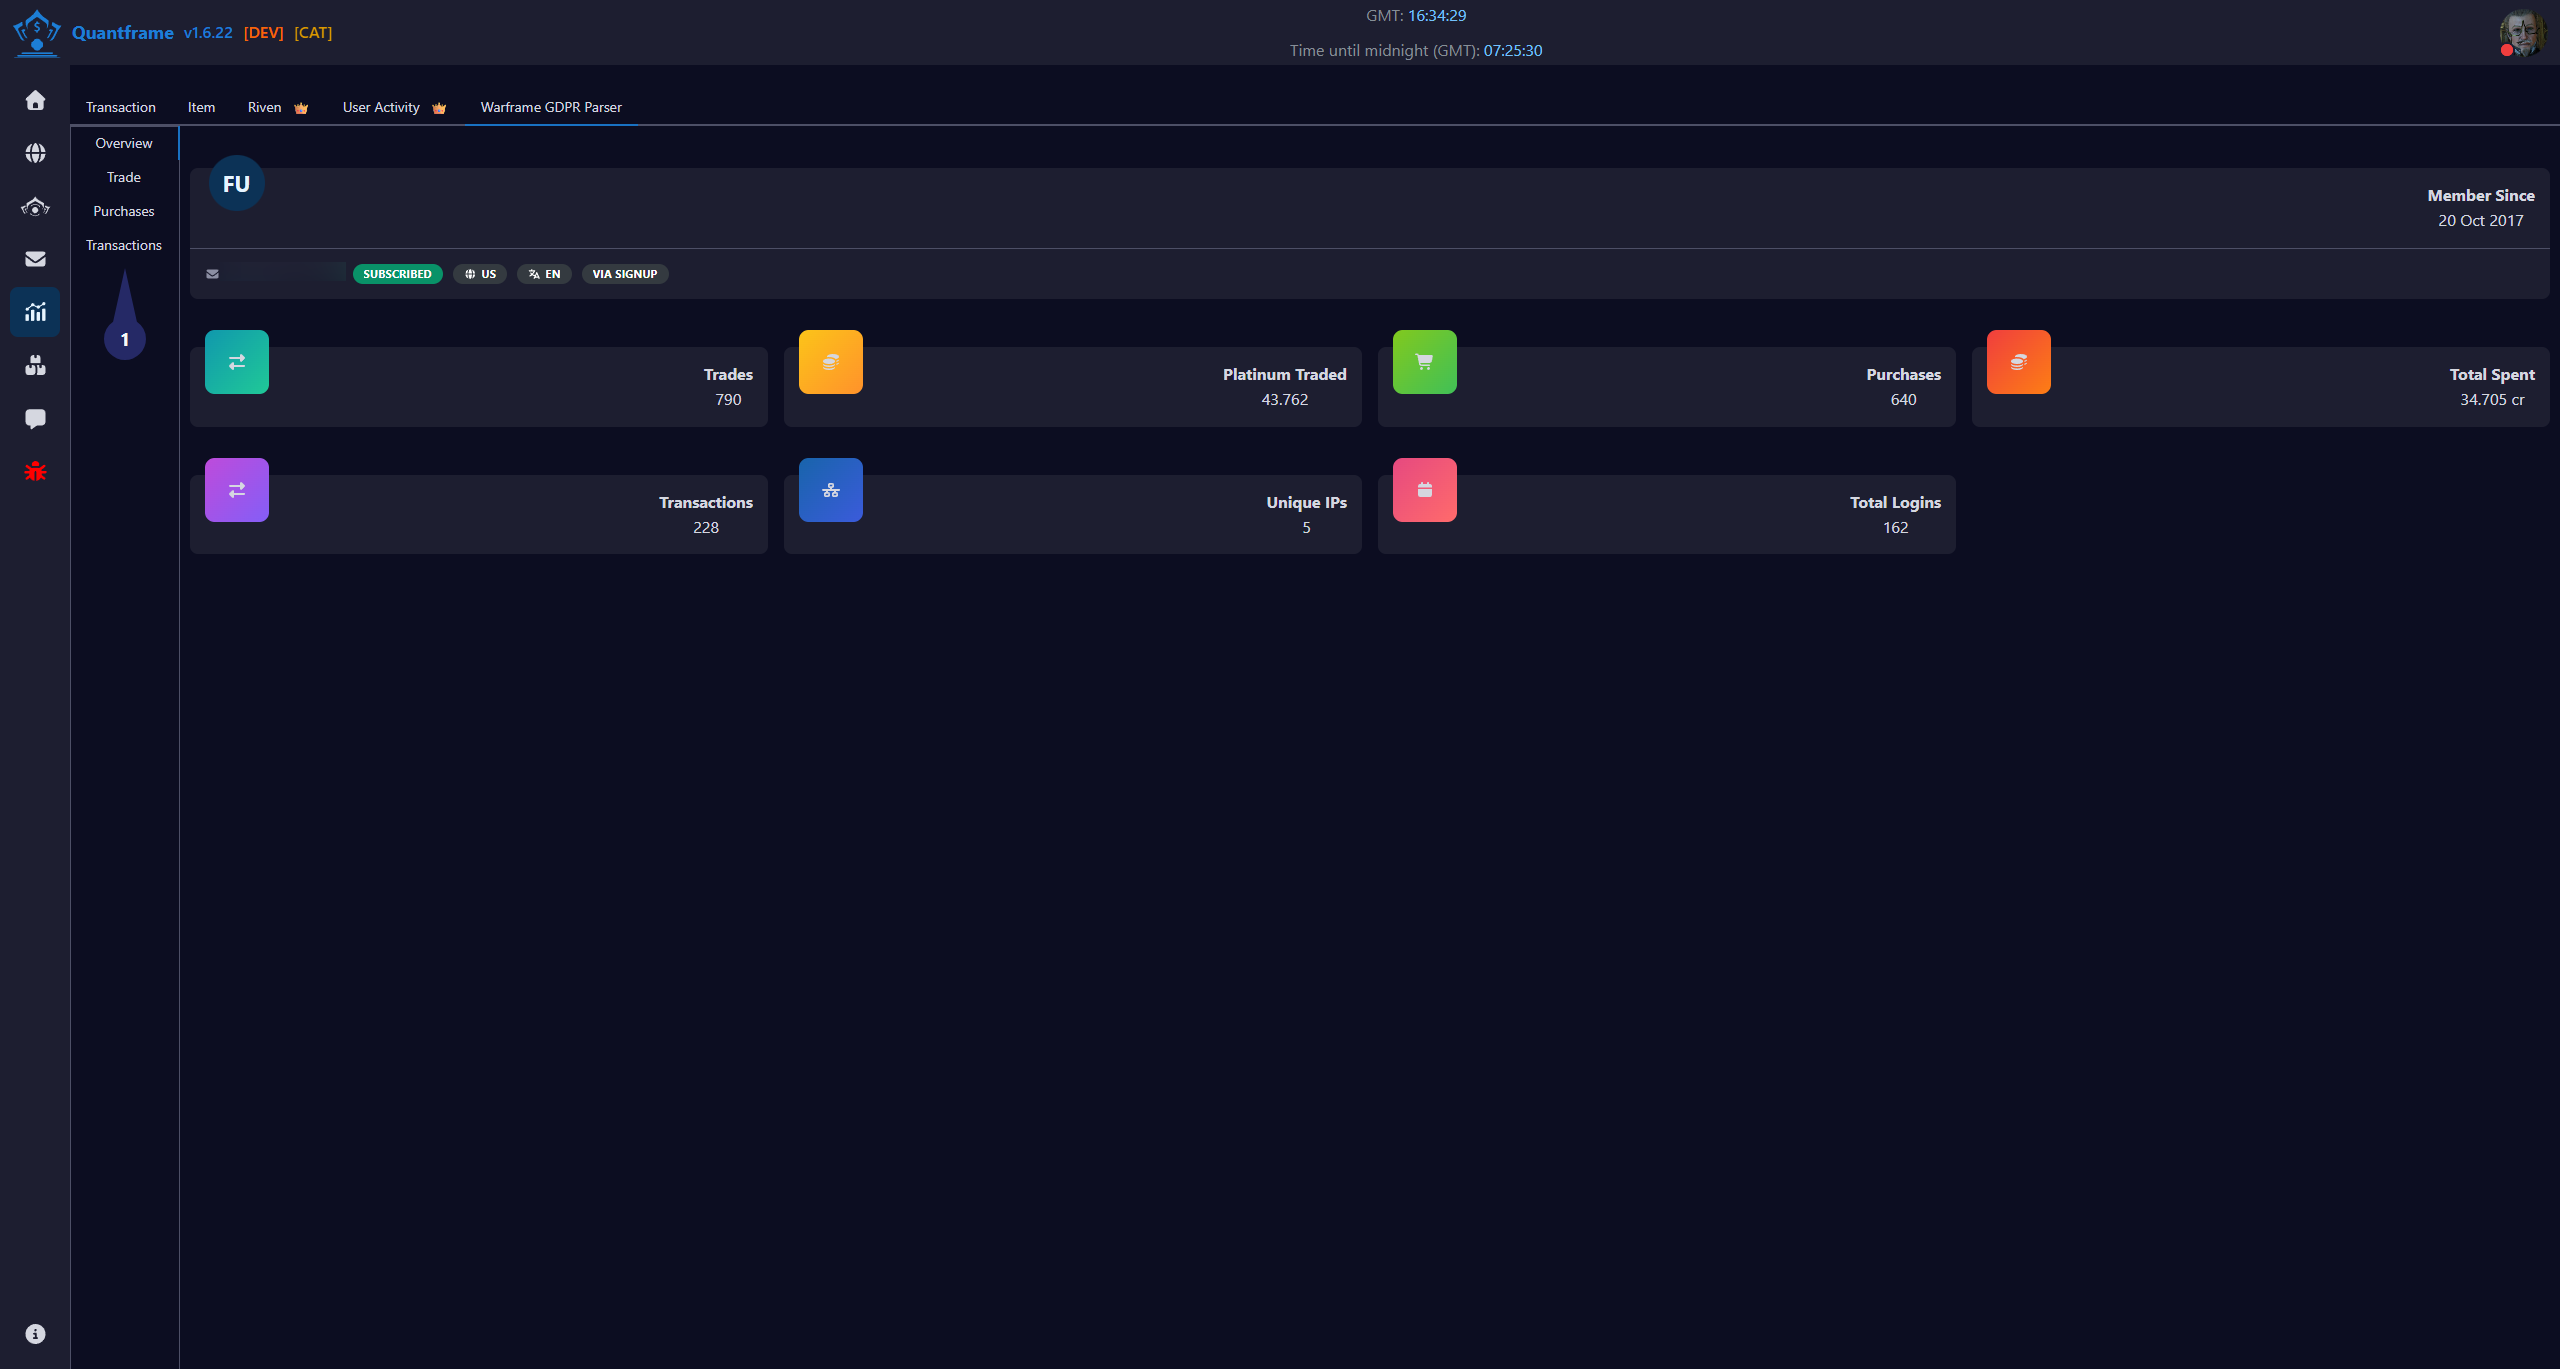Click the green Purchases cart icon
The image size is (2560, 1369).
[1425, 362]
